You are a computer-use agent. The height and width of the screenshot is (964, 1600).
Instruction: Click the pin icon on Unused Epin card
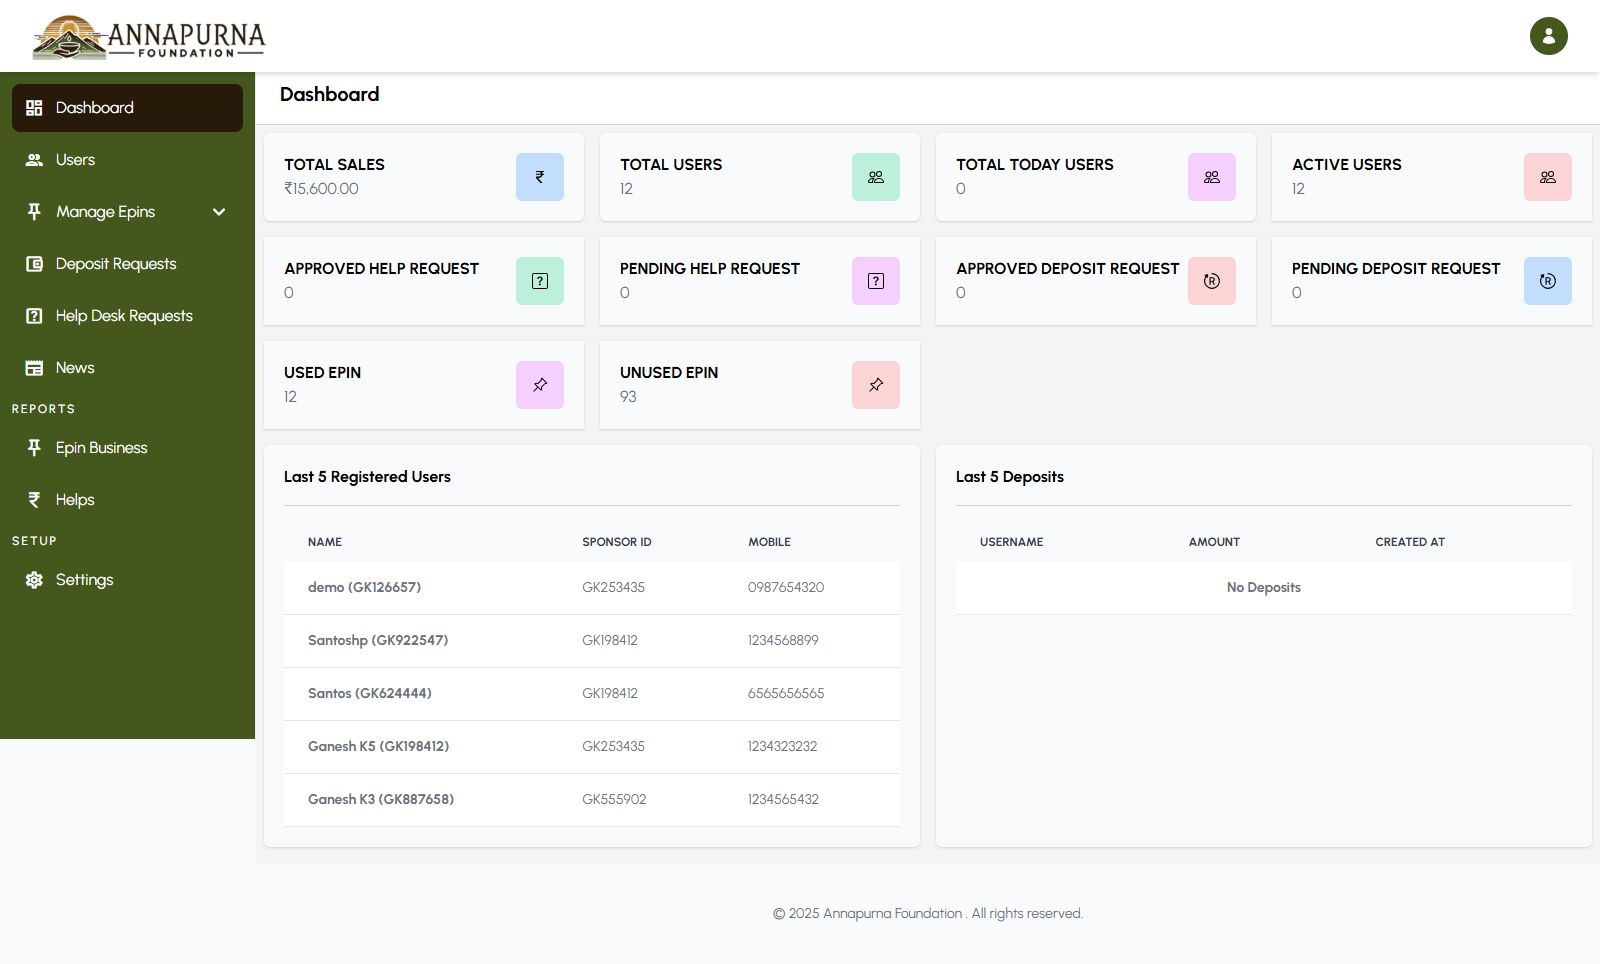[x=875, y=385]
